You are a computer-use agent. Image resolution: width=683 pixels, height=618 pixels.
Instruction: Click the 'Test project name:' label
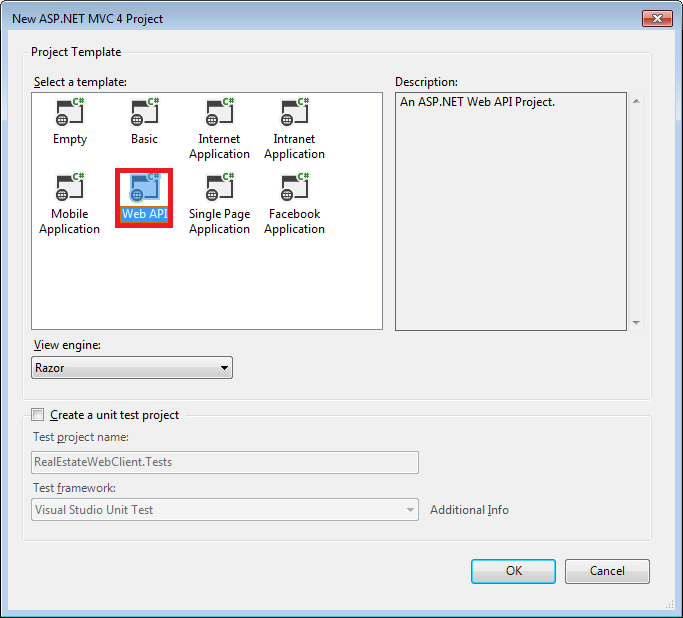coord(81,437)
